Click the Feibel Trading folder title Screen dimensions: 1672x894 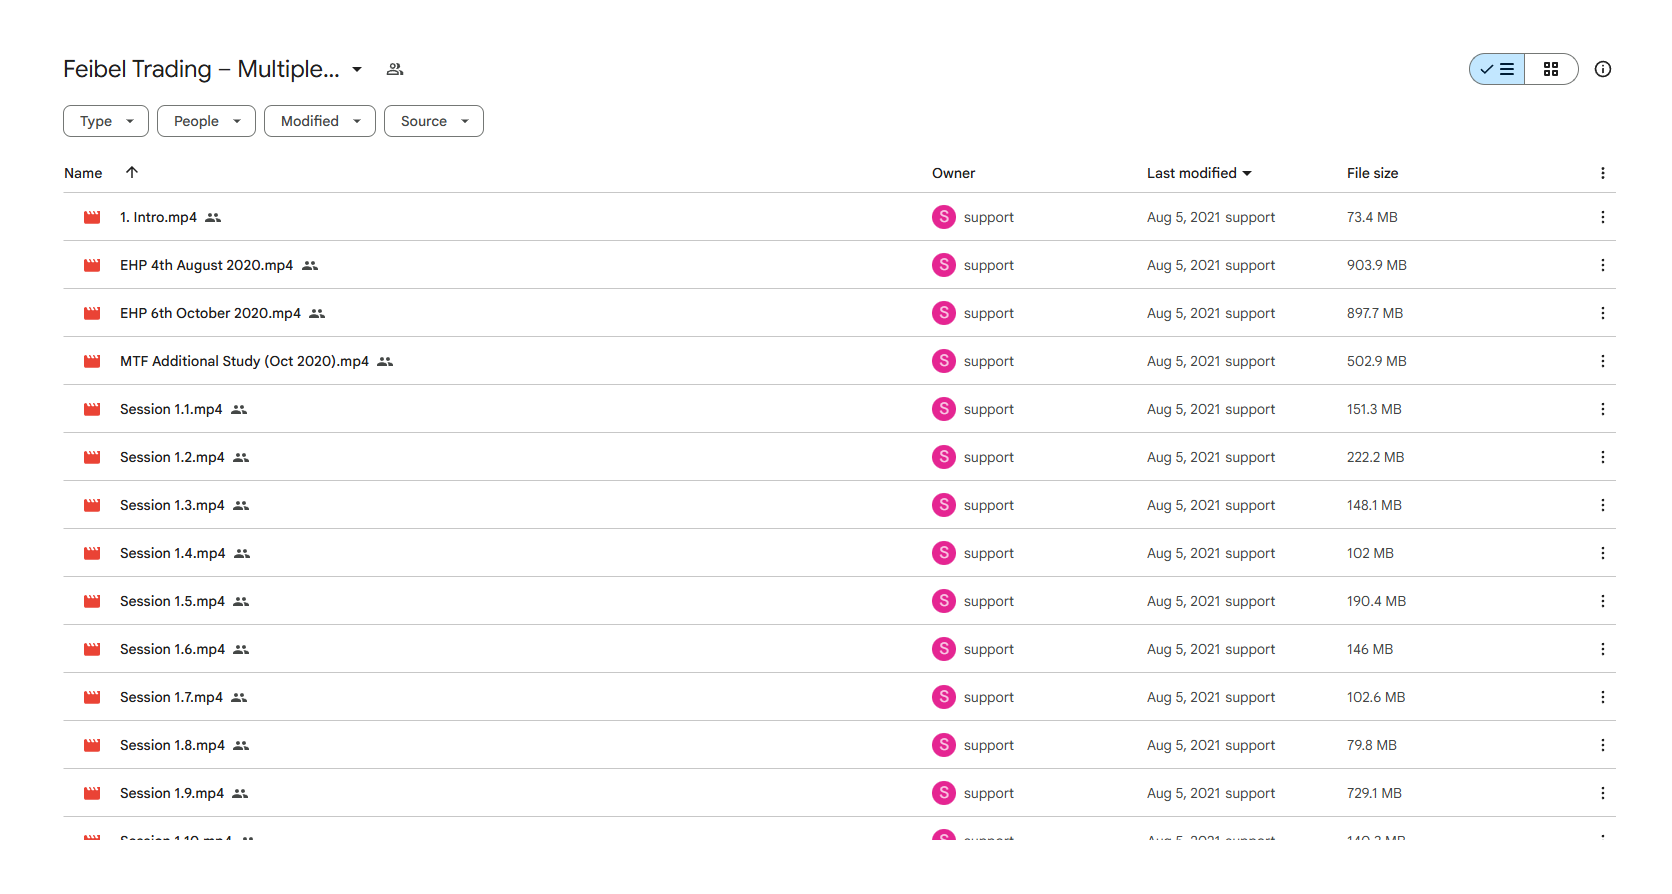coord(201,69)
